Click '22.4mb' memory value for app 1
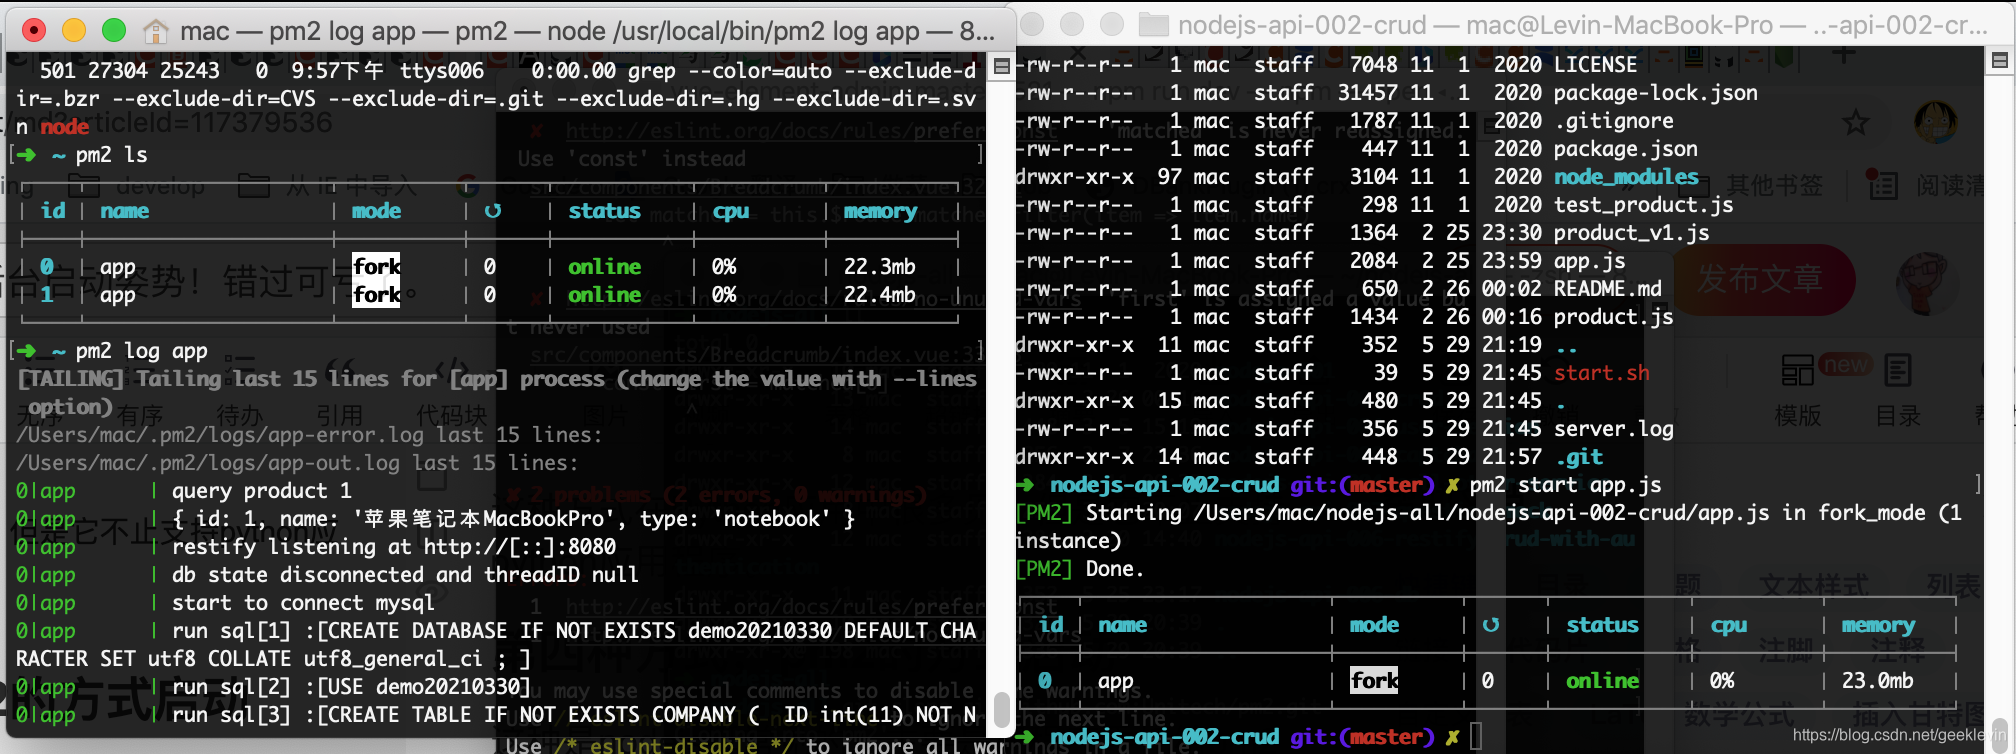The width and height of the screenshot is (2016, 754). coord(879,295)
